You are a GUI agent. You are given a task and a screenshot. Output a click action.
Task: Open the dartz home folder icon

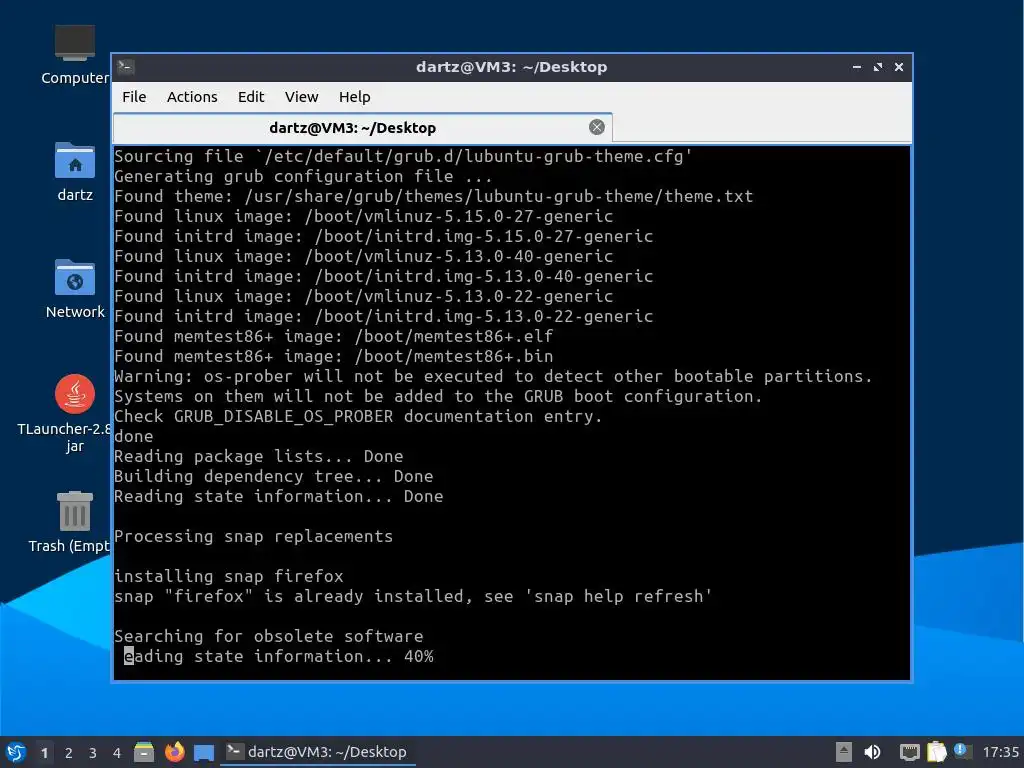click(74, 172)
